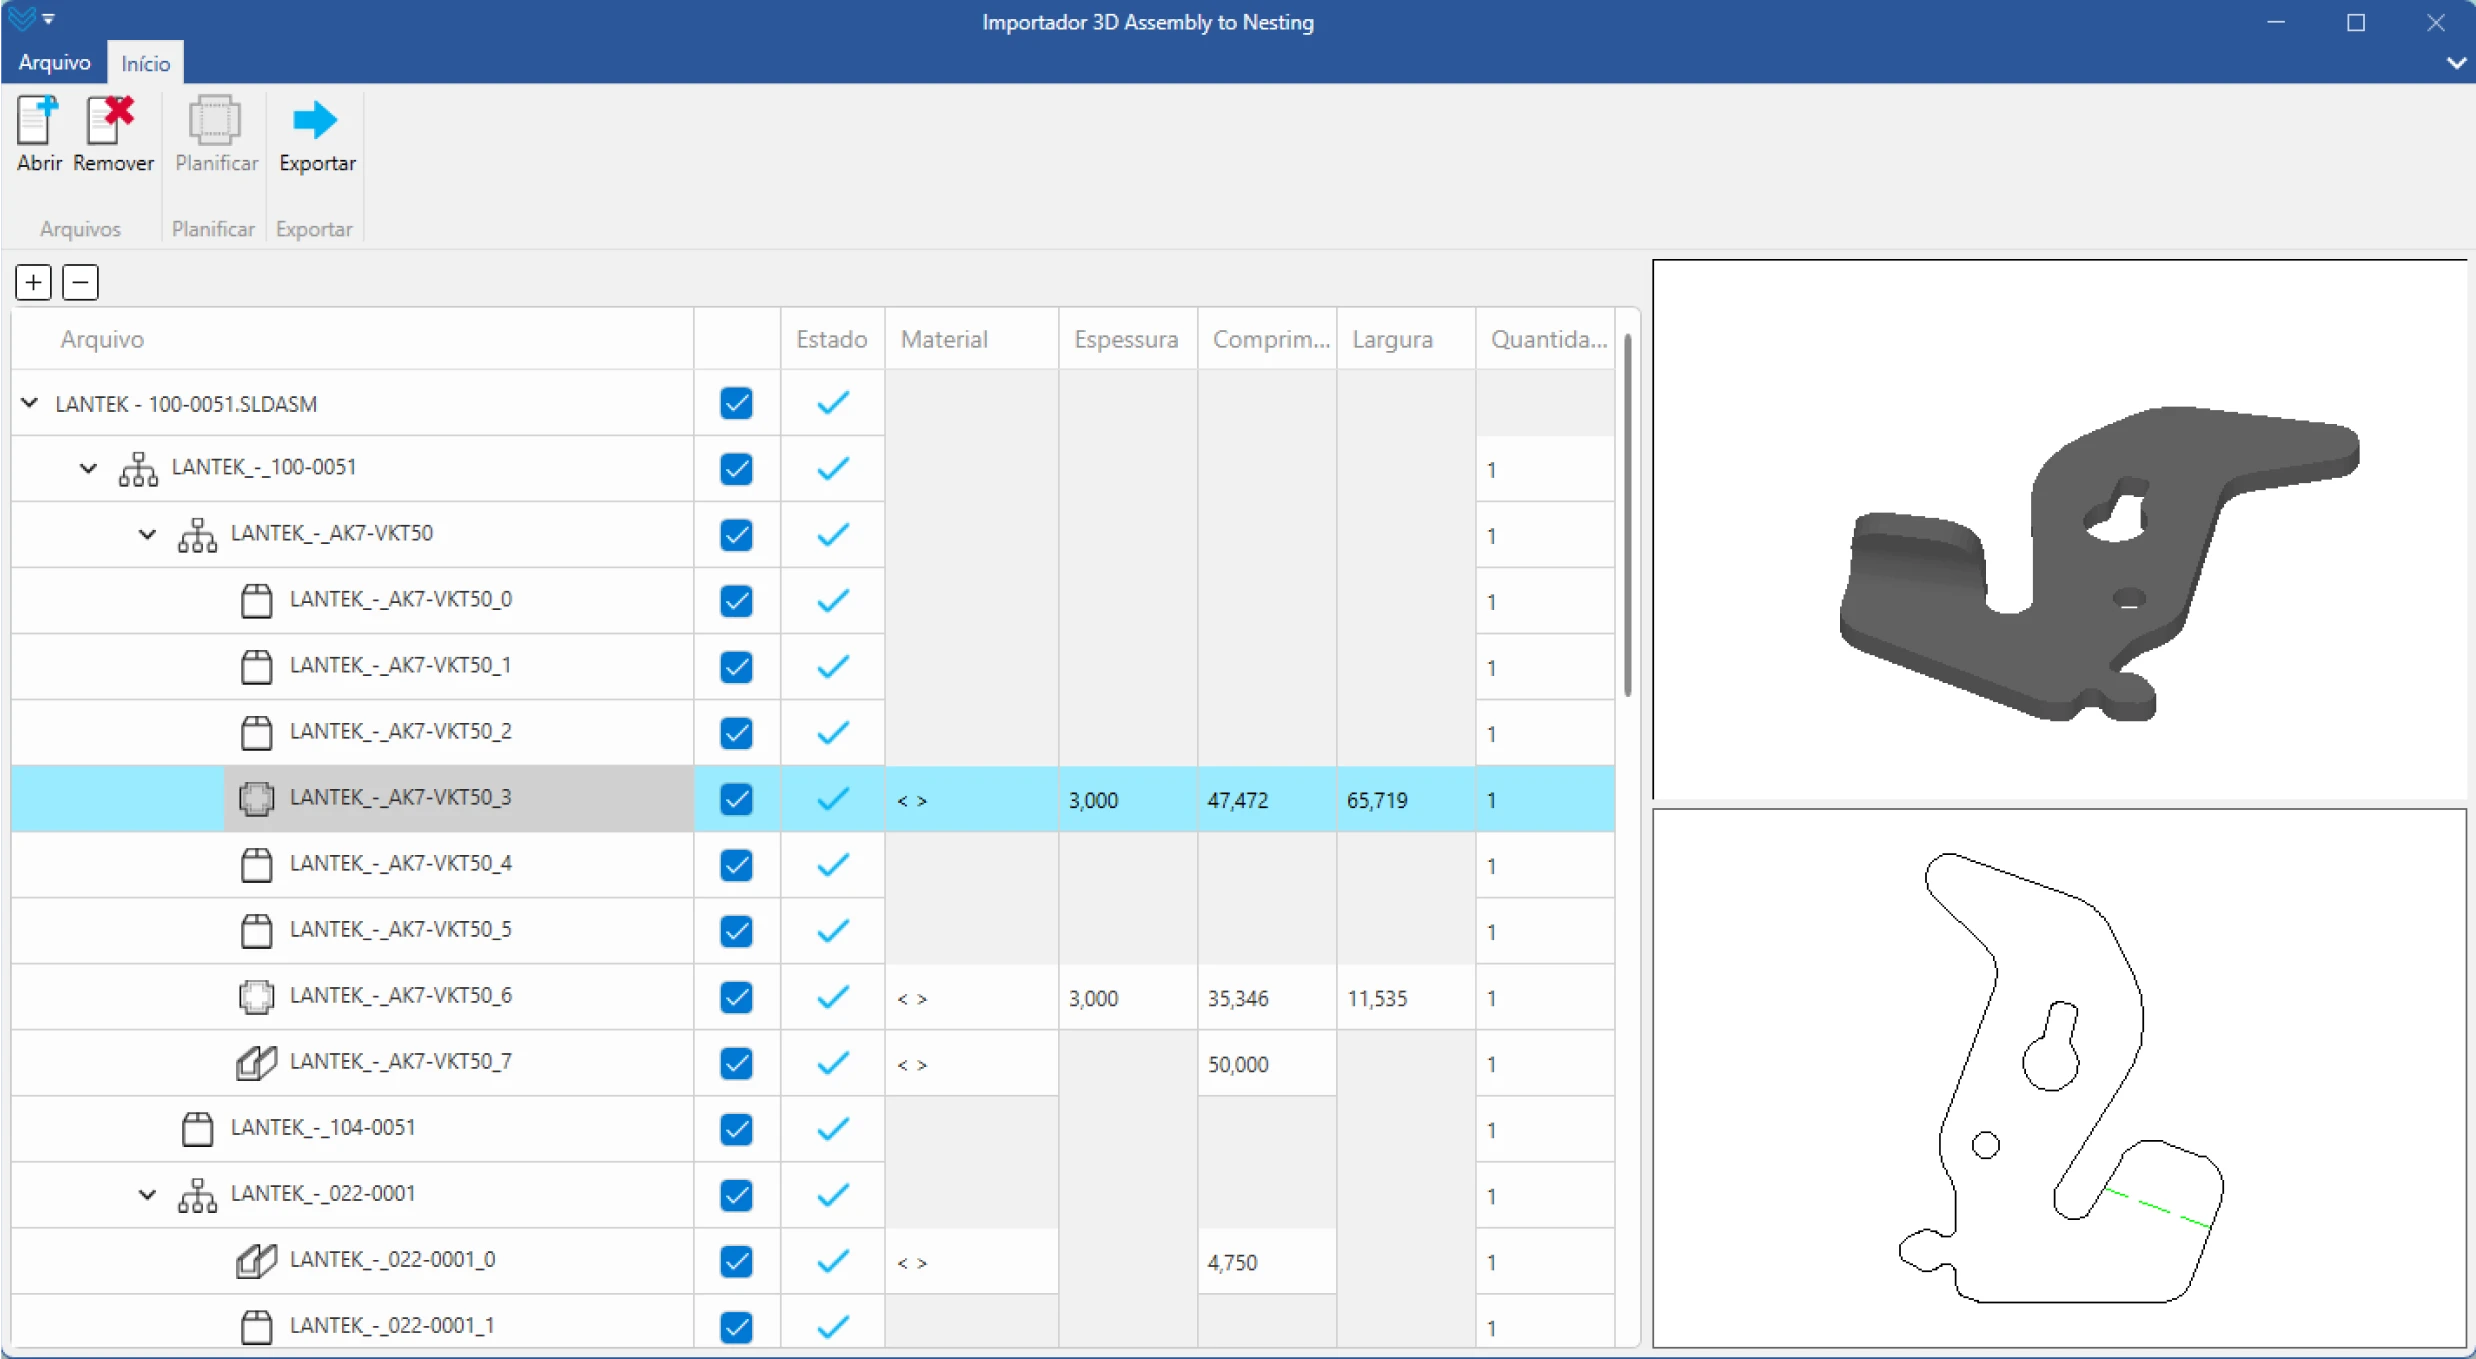Click the part icon of LANTEK_-_AK7-VKT50_4
The height and width of the screenshot is (1359, 2476).
click(x=256, y=864)
